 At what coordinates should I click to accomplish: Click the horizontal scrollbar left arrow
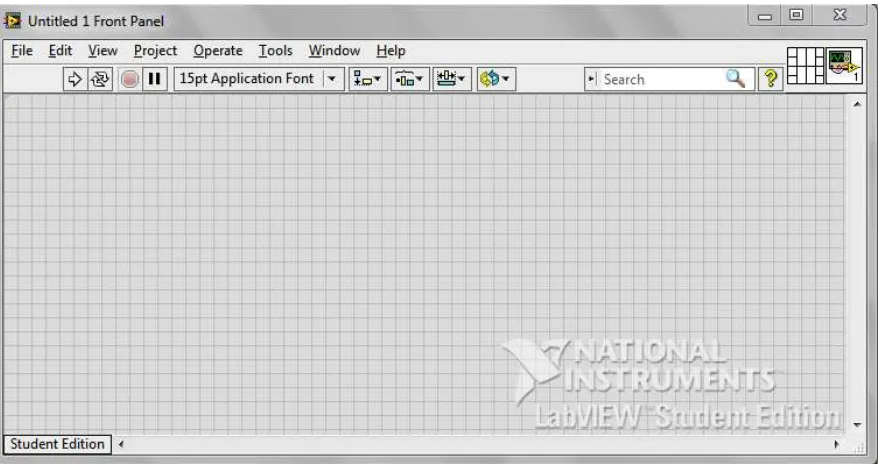tap(120, 444)
